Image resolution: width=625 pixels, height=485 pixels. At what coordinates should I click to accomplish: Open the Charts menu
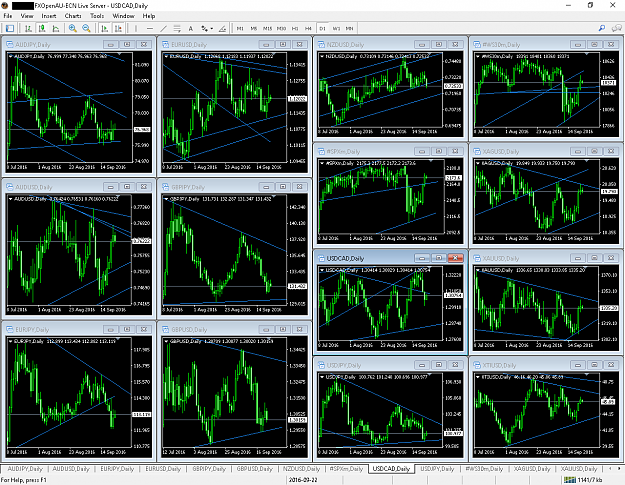point(73,16)
